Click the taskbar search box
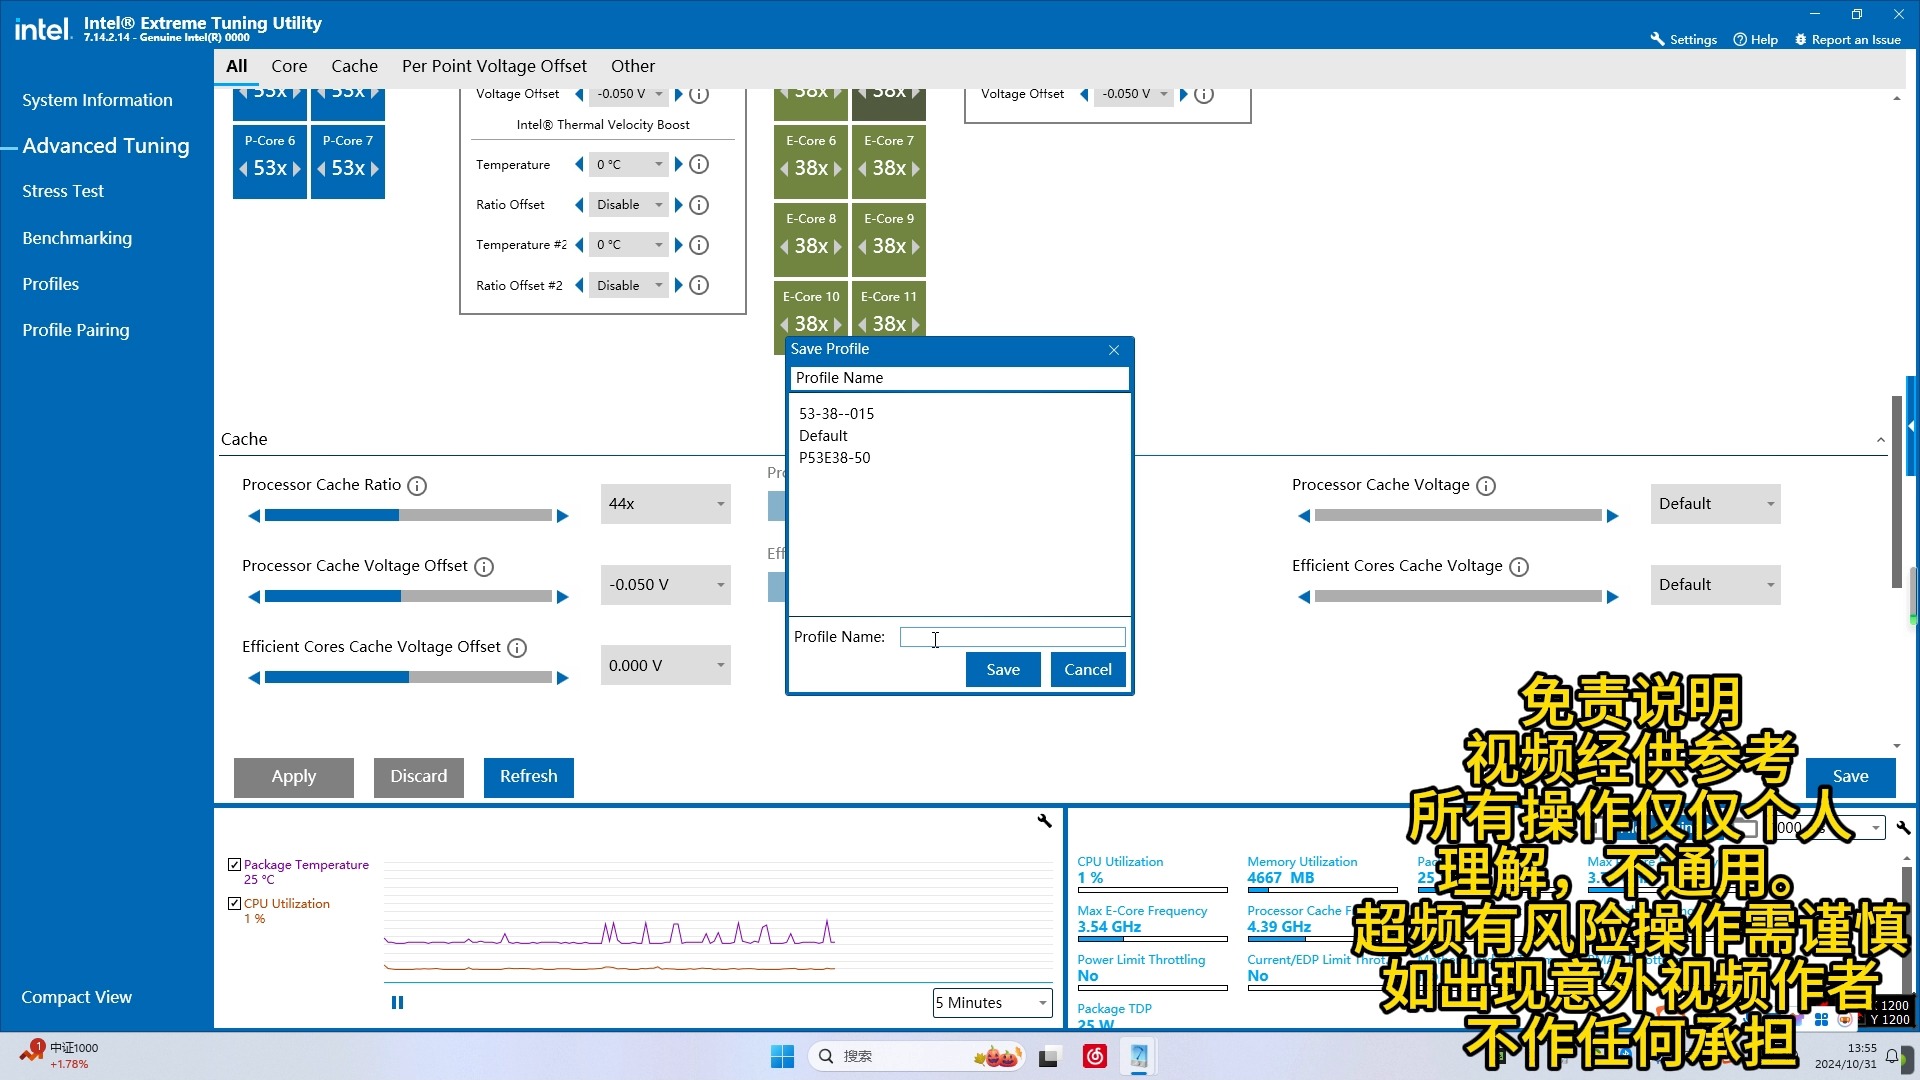Viewport: 1920px width, 1080px height. point(916,1056)
